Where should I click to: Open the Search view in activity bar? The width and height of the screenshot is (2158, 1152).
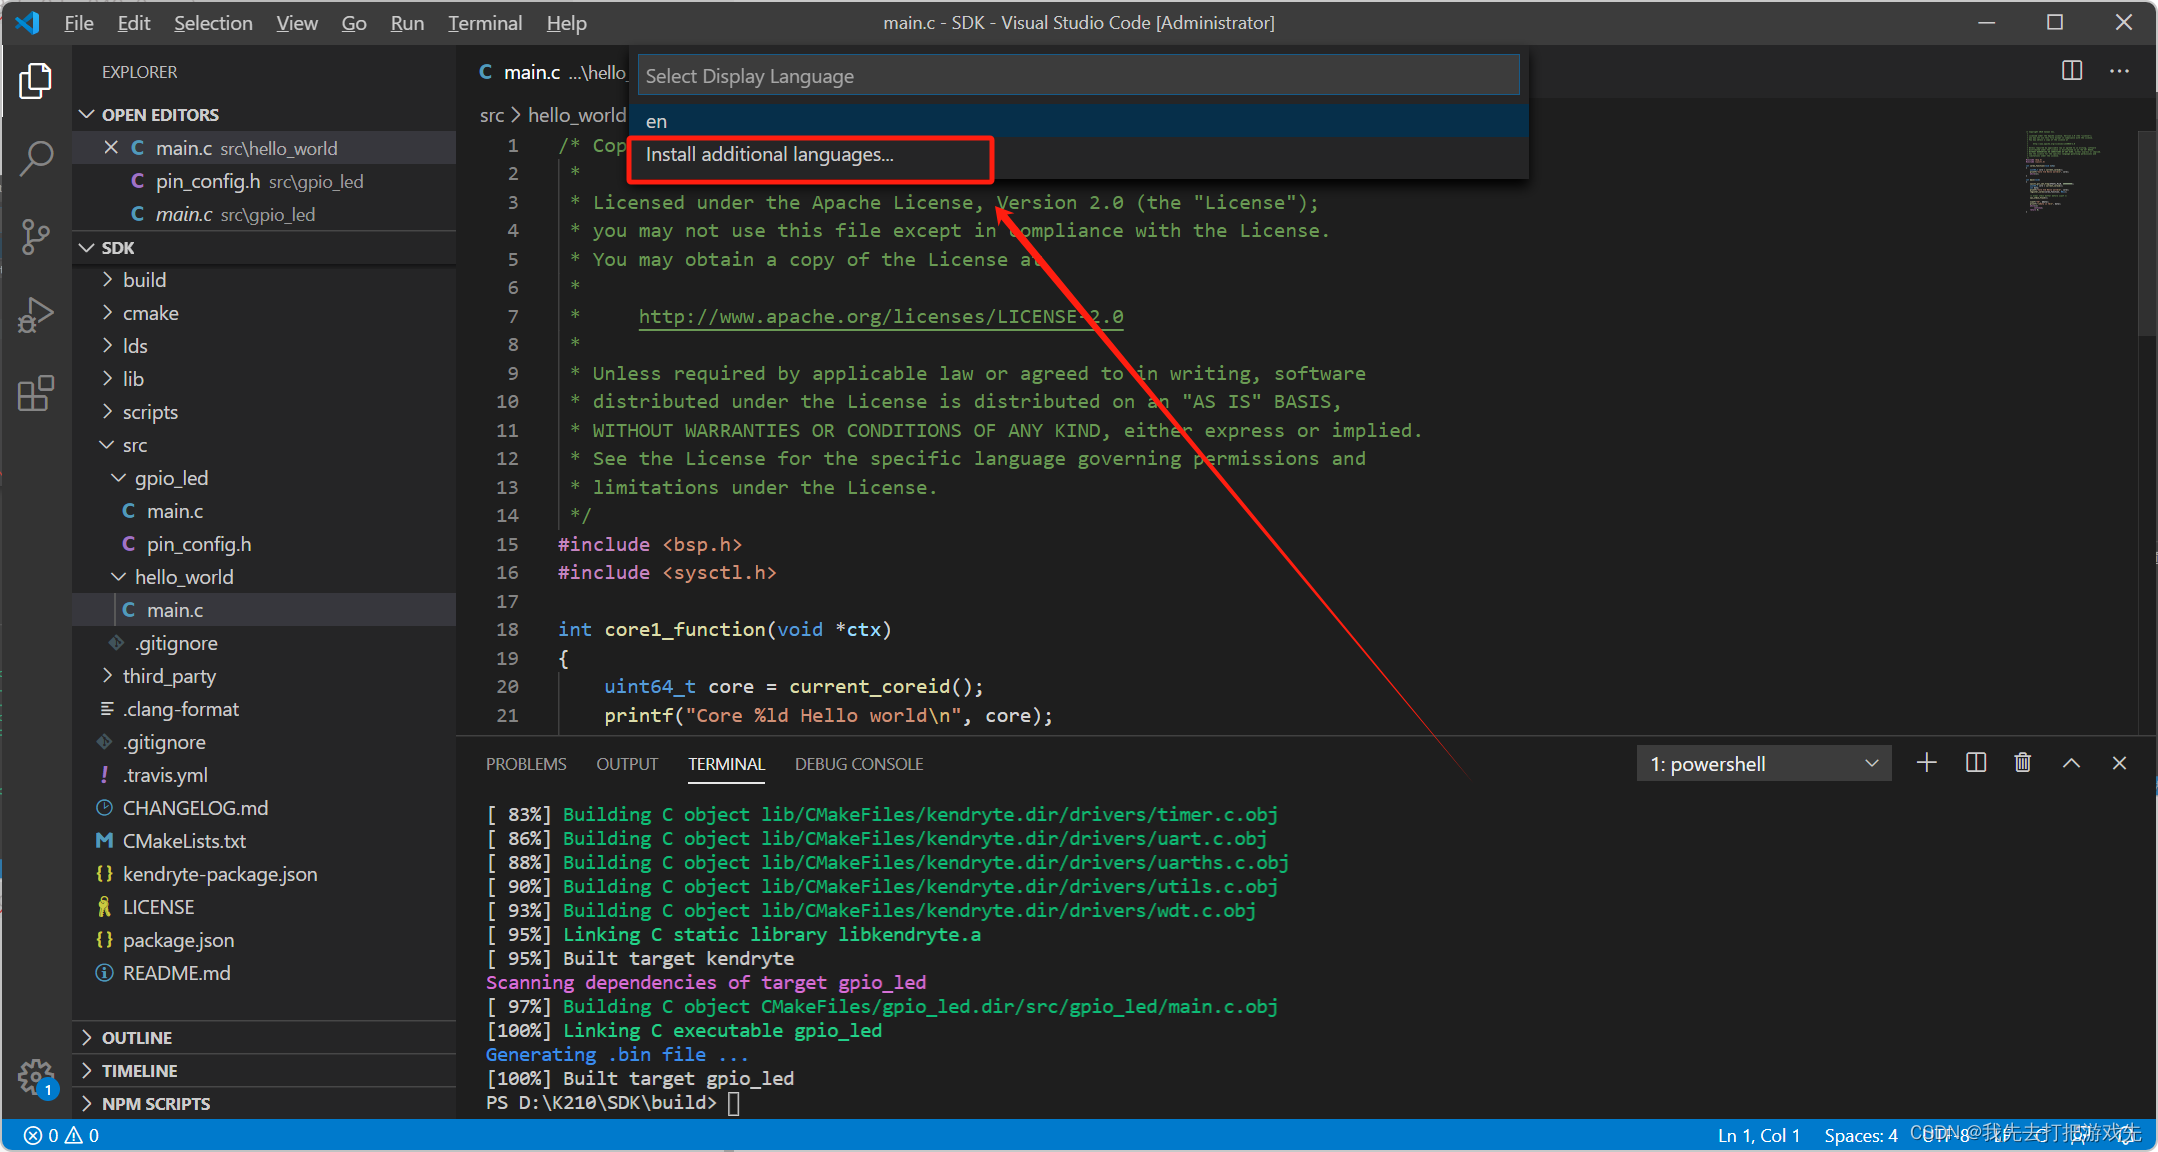[36, 158]
